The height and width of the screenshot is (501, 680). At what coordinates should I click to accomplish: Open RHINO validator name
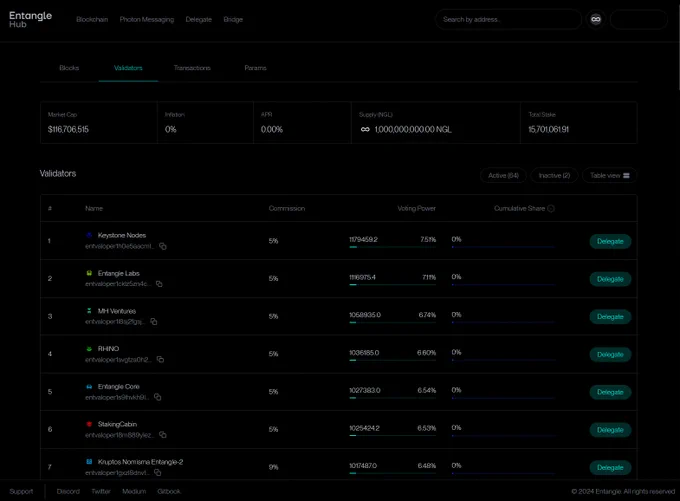click(108, 349)
